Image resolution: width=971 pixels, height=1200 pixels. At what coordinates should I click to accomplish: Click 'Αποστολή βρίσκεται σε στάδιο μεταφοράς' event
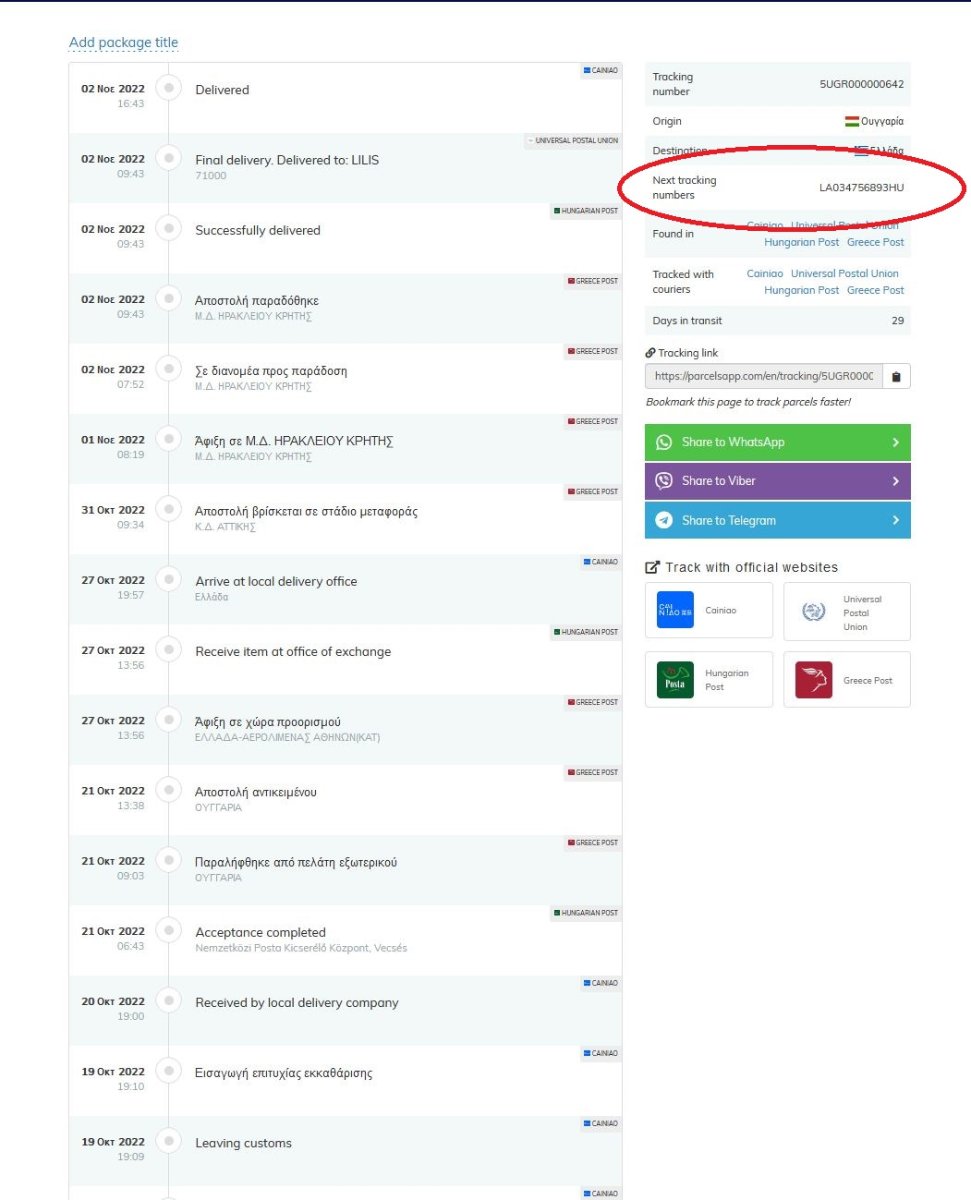306,511
